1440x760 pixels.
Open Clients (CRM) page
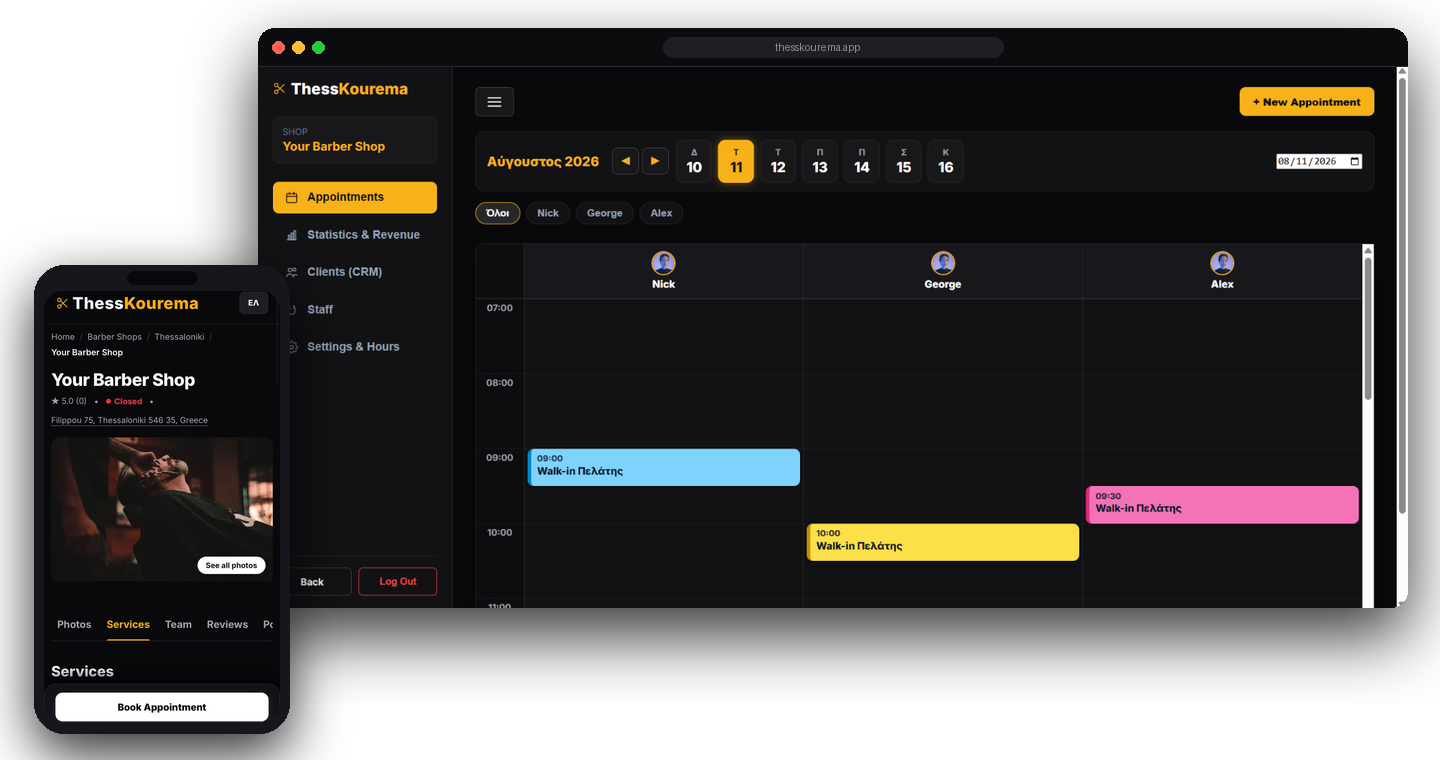(355, 272)
